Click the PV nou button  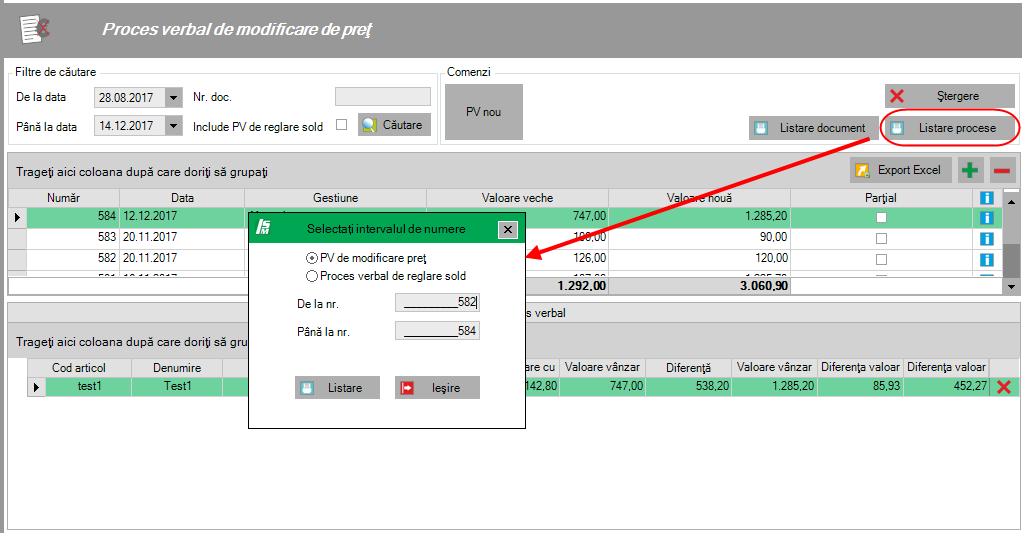tap(484, 112)
